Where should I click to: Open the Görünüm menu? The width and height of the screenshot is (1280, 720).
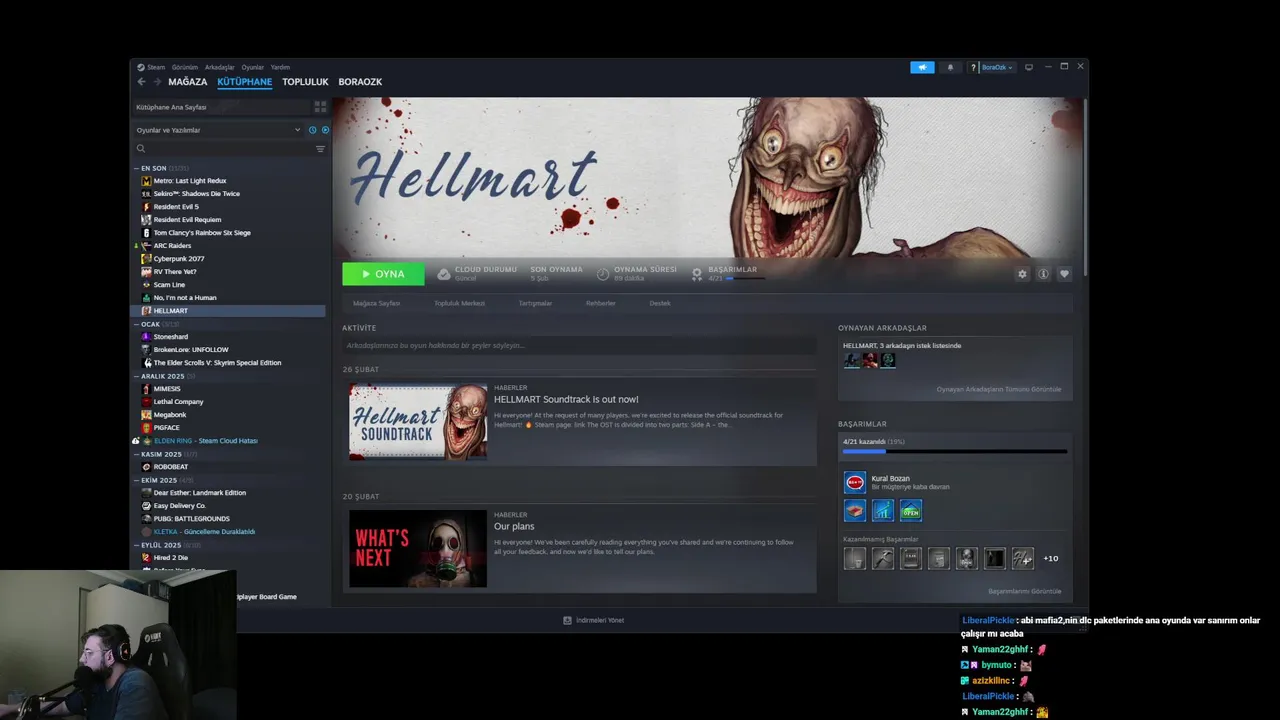point(185,67)
